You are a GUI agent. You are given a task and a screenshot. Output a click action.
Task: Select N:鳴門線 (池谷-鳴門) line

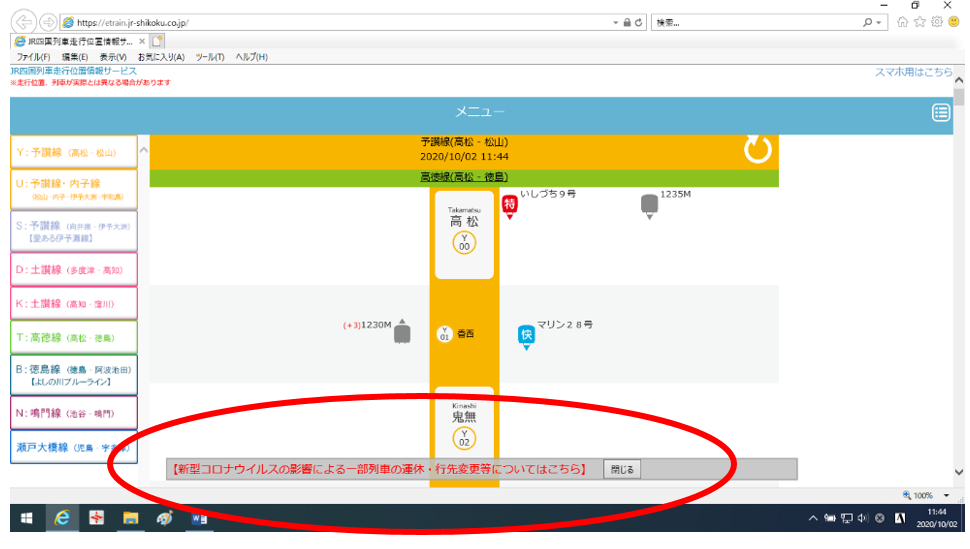pos(74,413)
